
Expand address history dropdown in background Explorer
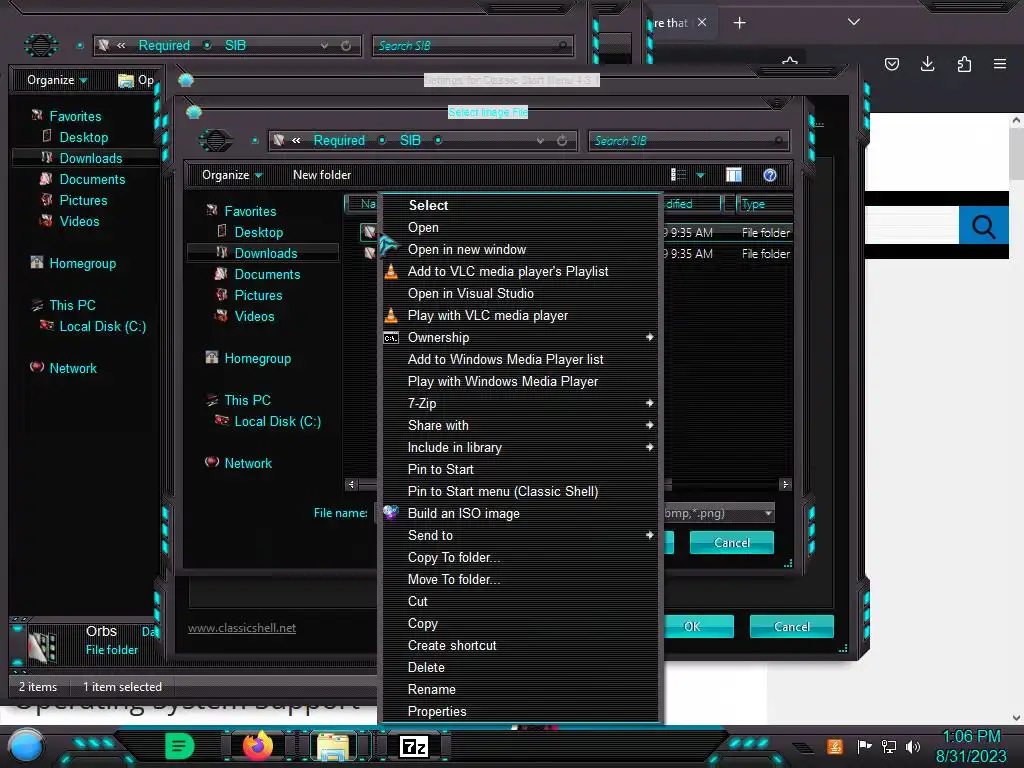tap(325, 46)
